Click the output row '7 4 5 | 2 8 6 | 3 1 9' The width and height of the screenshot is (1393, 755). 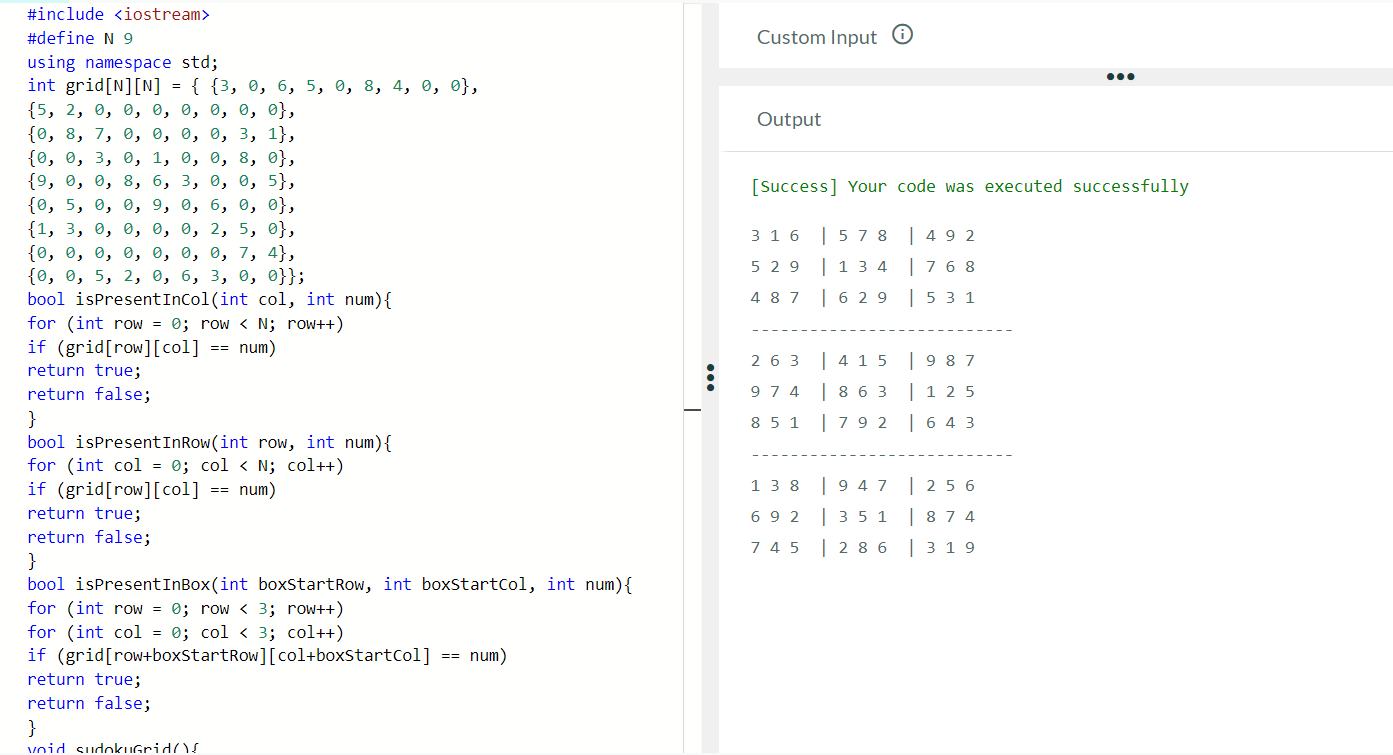click(863, 548)
